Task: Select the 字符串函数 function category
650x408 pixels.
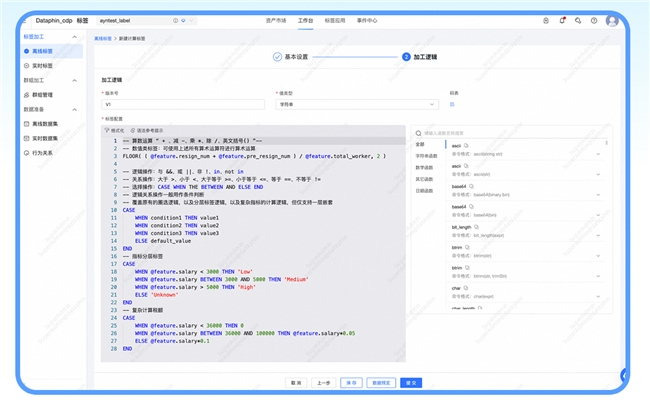Action: tap(427, 155)
